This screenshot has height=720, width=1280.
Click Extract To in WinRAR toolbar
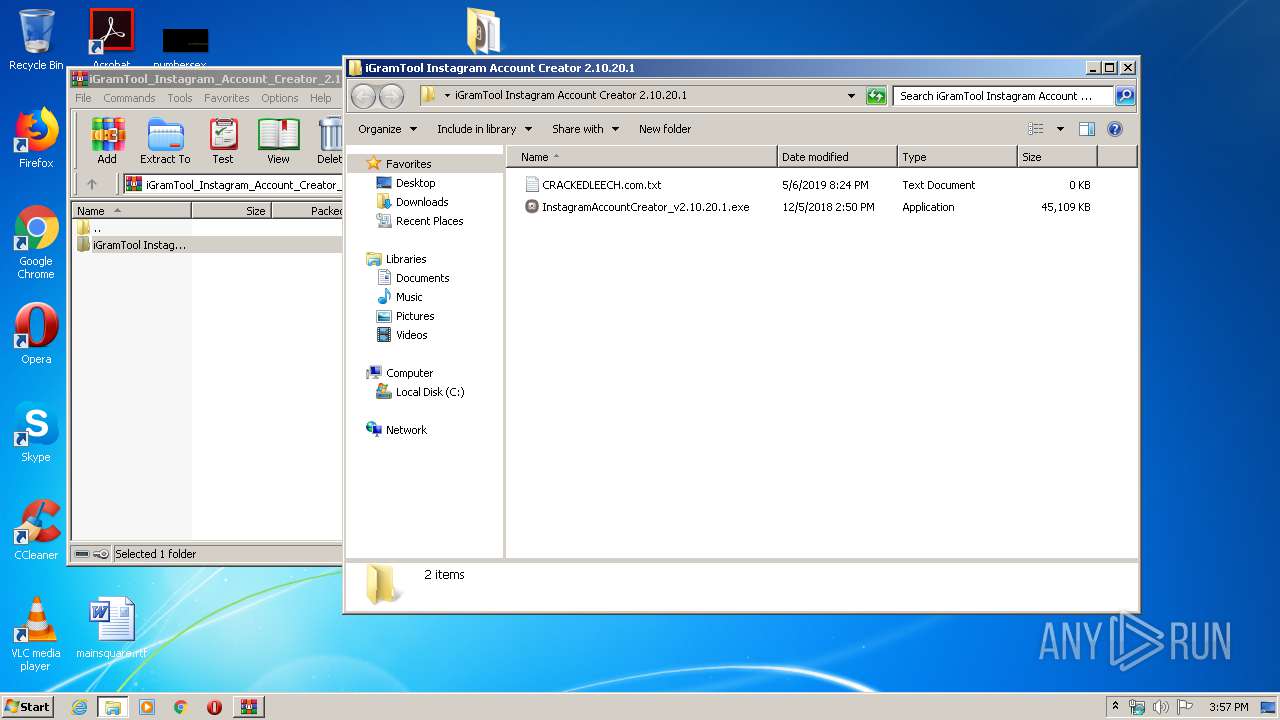pyautogui.click(x=165, y=140)
